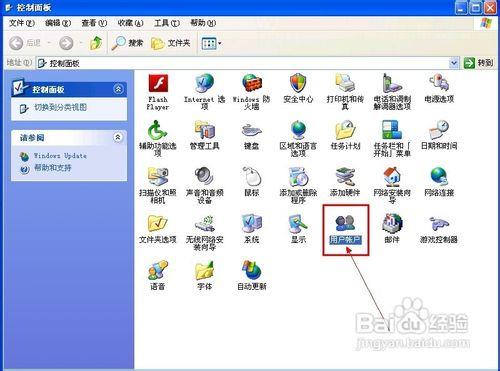The width and height of the screenshot is (500, 371).
Task: Open the 收藏(A) menu
Action: [x=130, y=23]
